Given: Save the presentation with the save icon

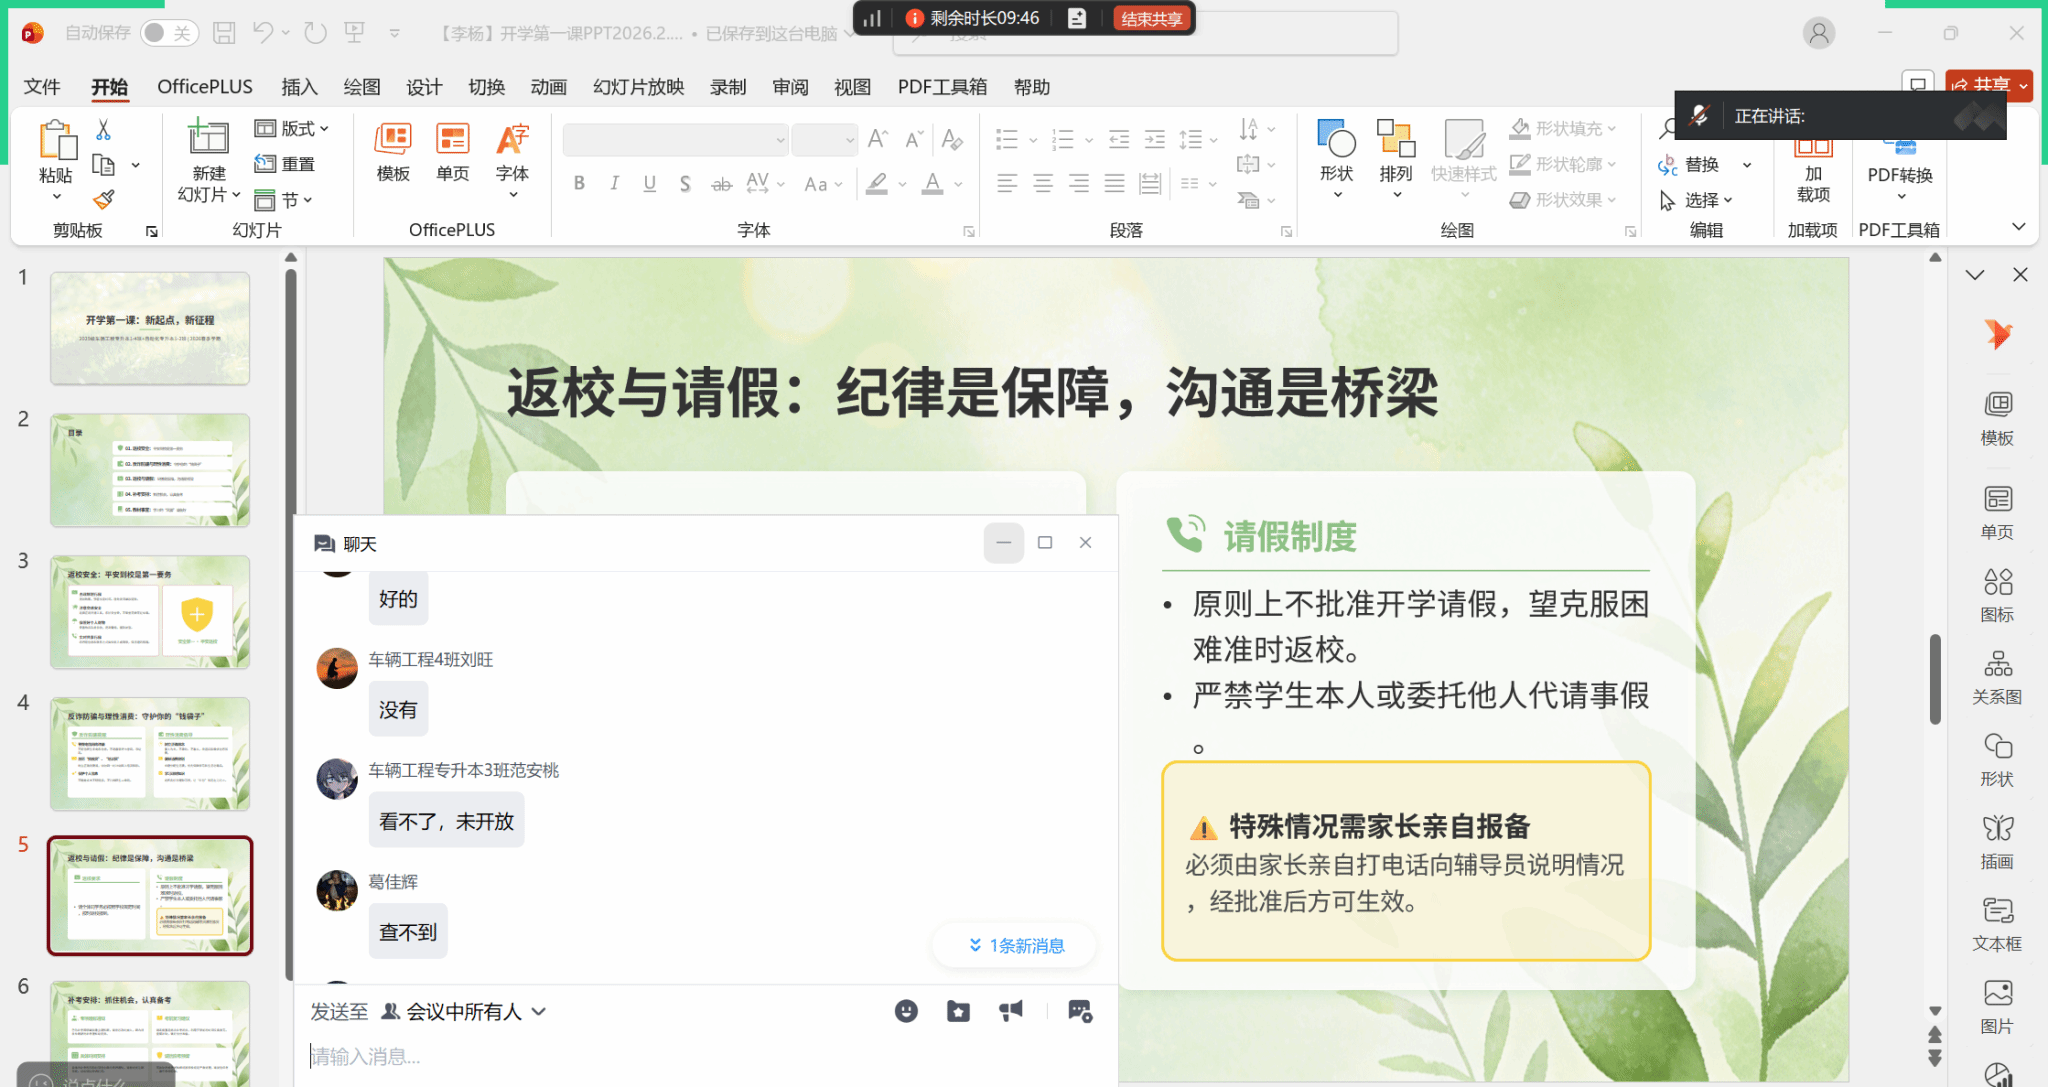Looking at the screenshot, I should tap(224, 33).
